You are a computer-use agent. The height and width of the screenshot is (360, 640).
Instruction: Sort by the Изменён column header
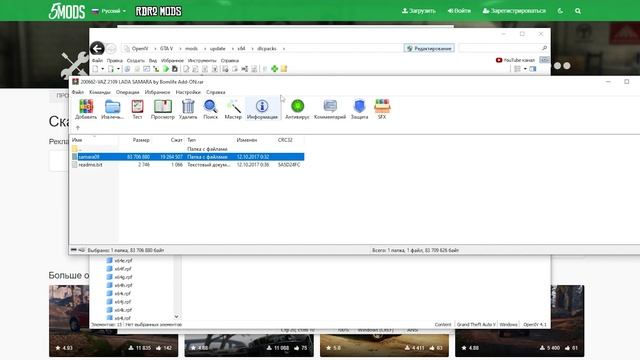point(247,140)
